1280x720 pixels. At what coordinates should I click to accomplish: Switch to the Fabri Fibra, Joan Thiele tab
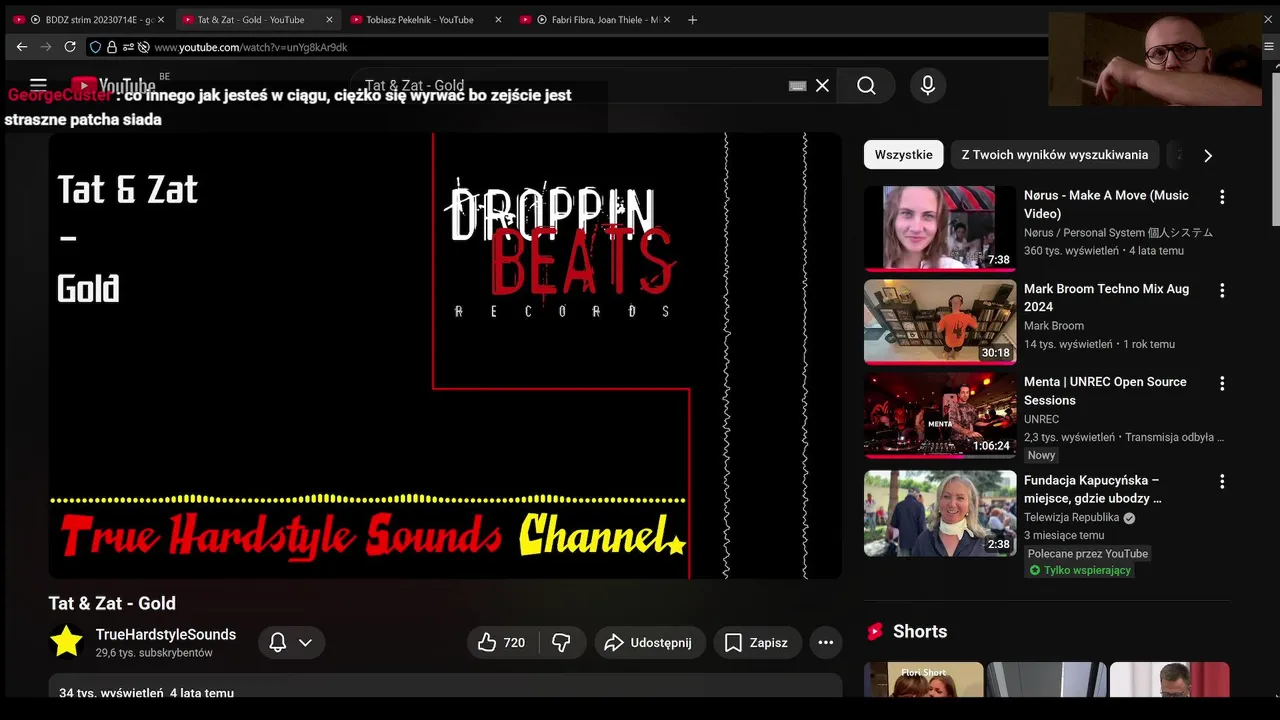(595, 19)
